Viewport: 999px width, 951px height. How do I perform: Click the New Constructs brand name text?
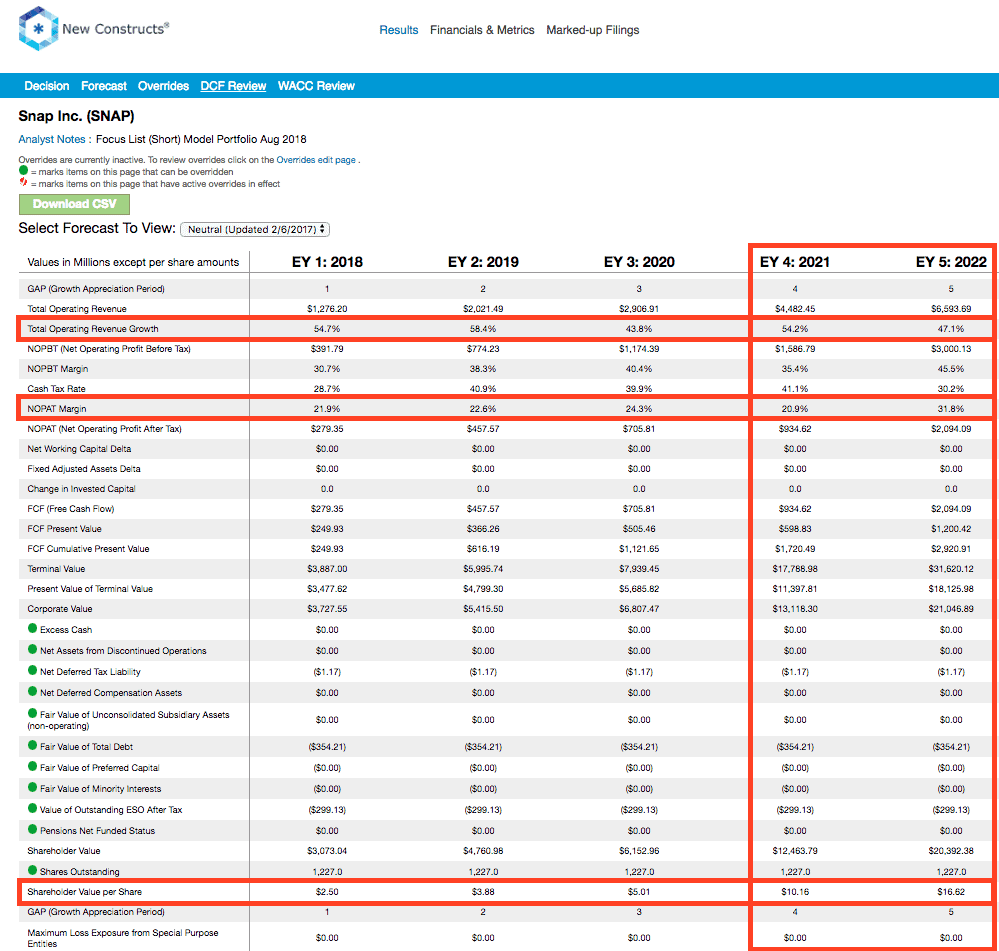click(x=115, y=29)
